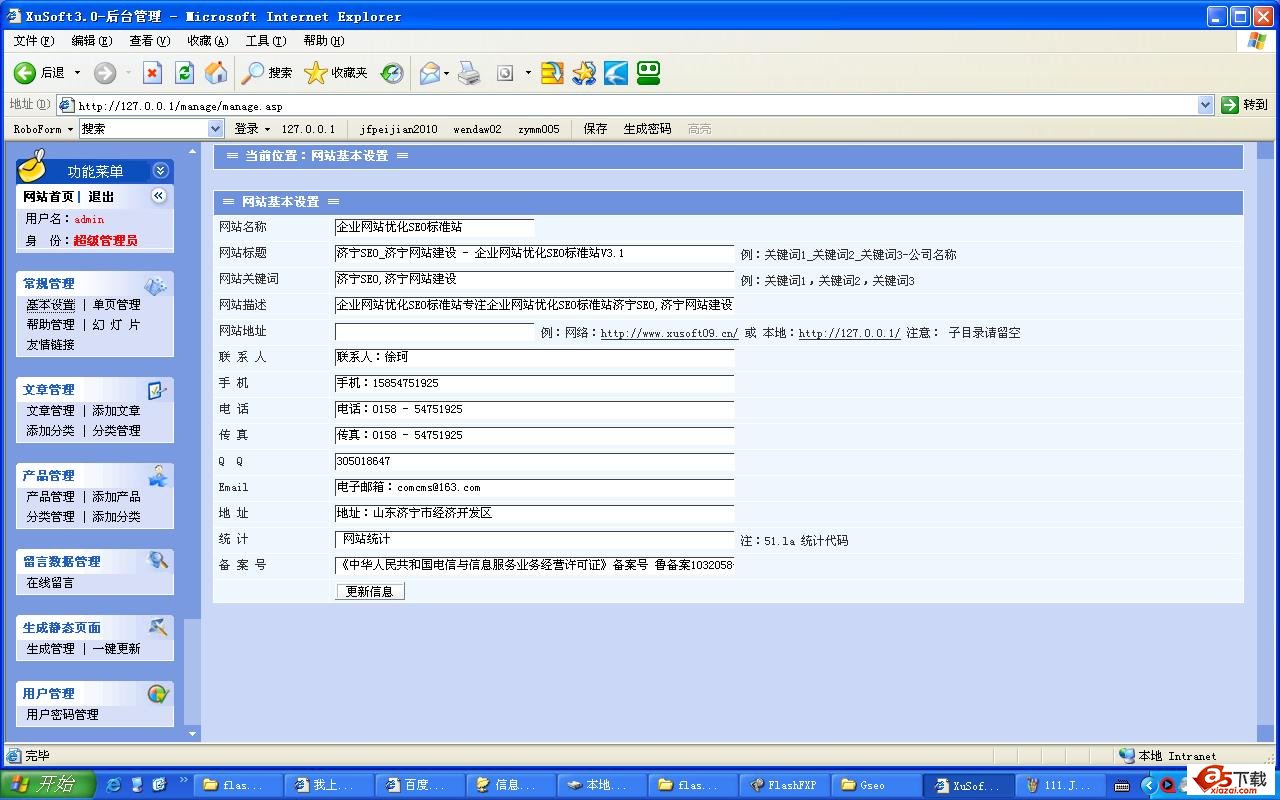Click the 更新信息 button

pyautogui.click(x=369, y=591)
